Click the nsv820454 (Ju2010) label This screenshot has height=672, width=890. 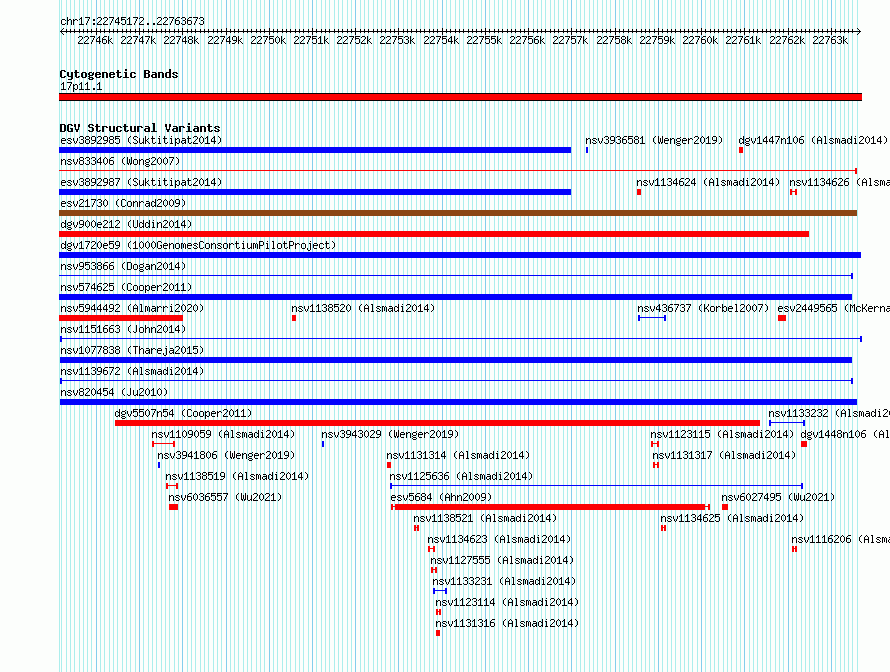click(114, 392)
